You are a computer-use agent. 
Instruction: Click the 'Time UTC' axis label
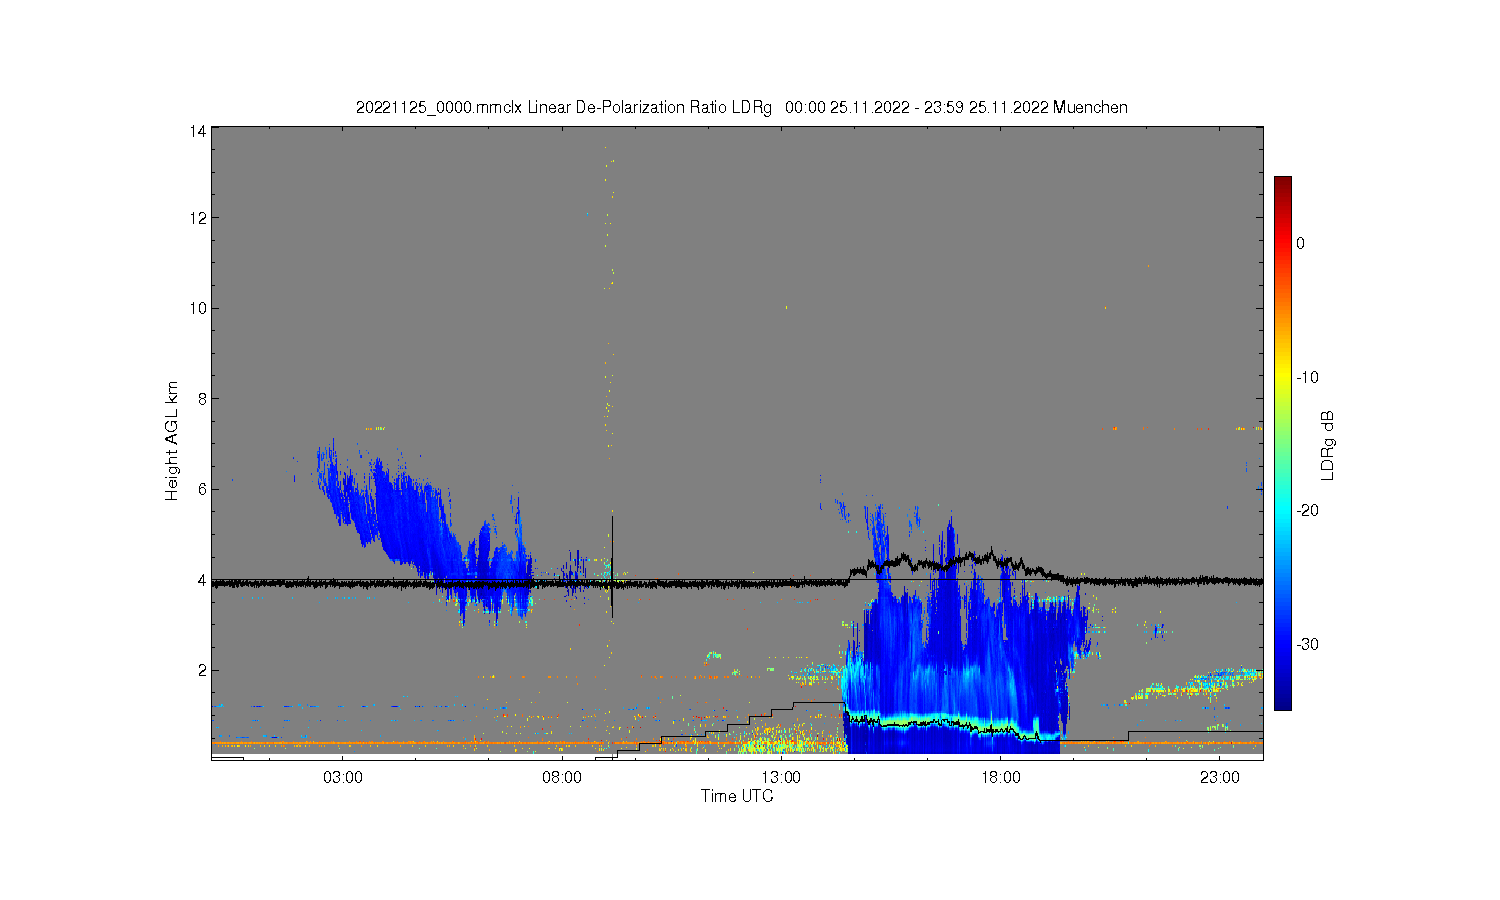click(x=737, y=796)
